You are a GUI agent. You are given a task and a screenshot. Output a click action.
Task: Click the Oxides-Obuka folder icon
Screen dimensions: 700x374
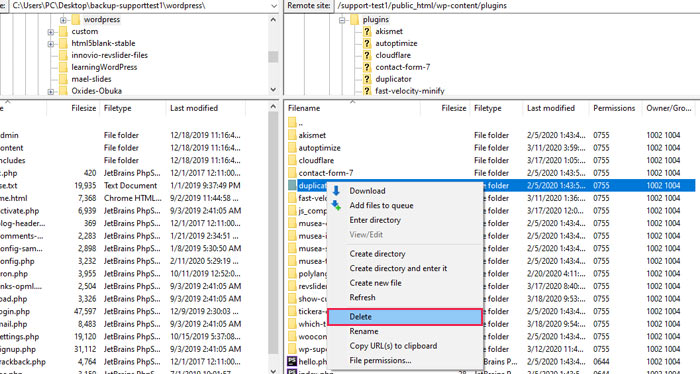[63, 91]
